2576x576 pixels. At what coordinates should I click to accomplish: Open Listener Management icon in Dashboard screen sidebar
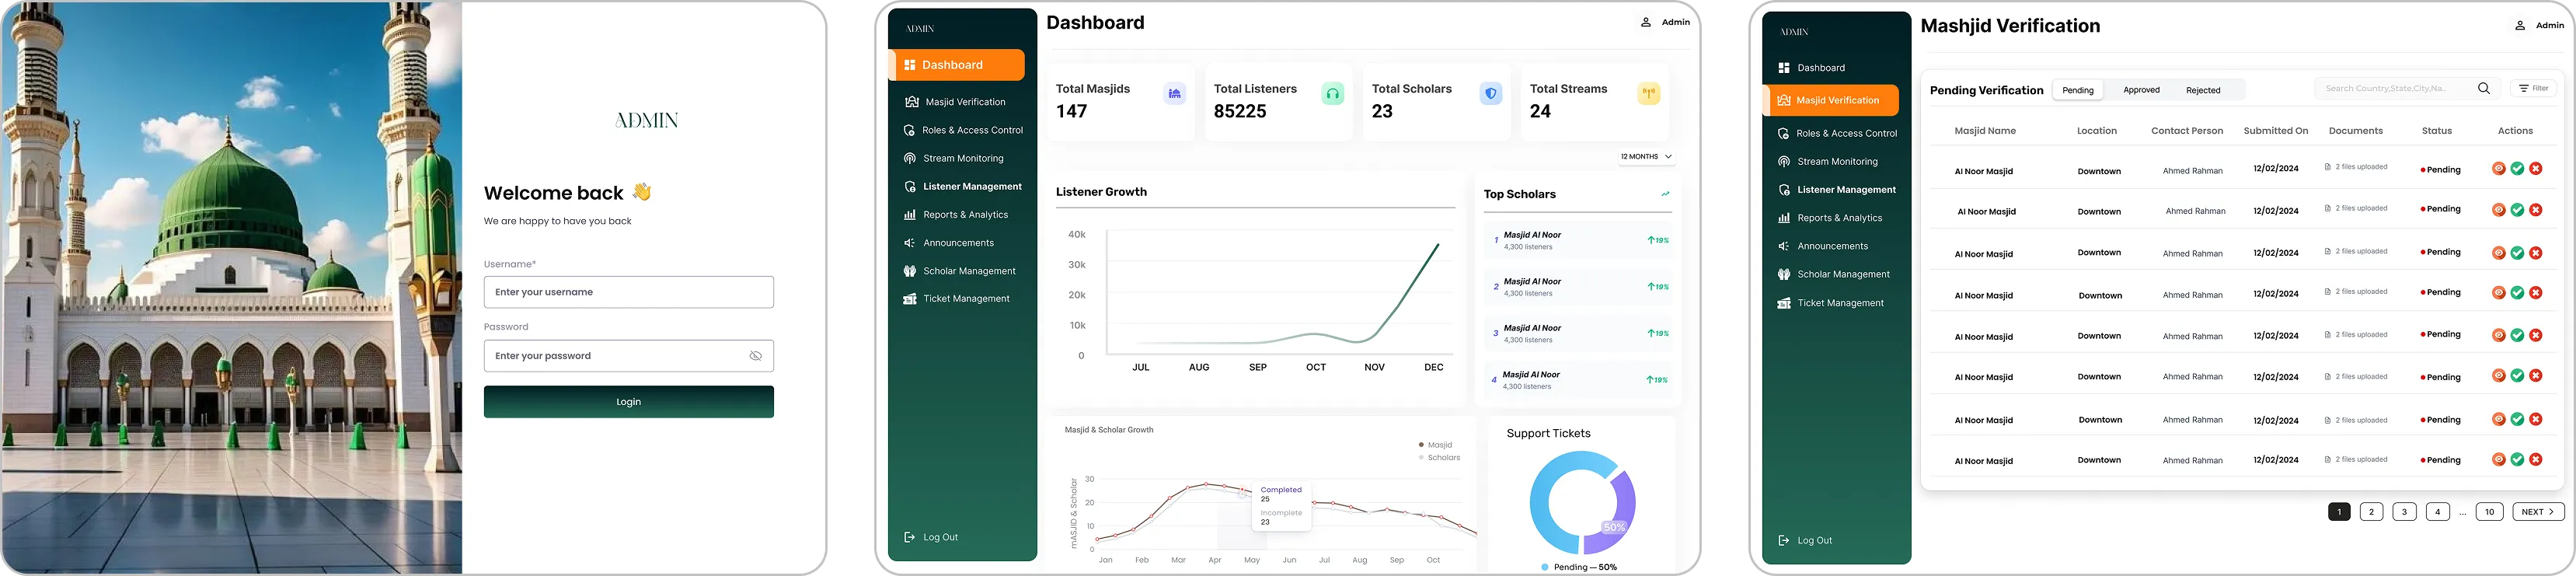point(910,187)
